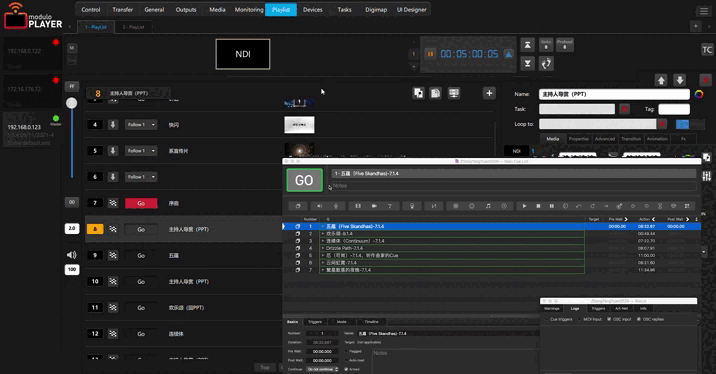Click the jump-to-top arrow icon beside Goto
The image size is (716, 374).
[527, 45]
